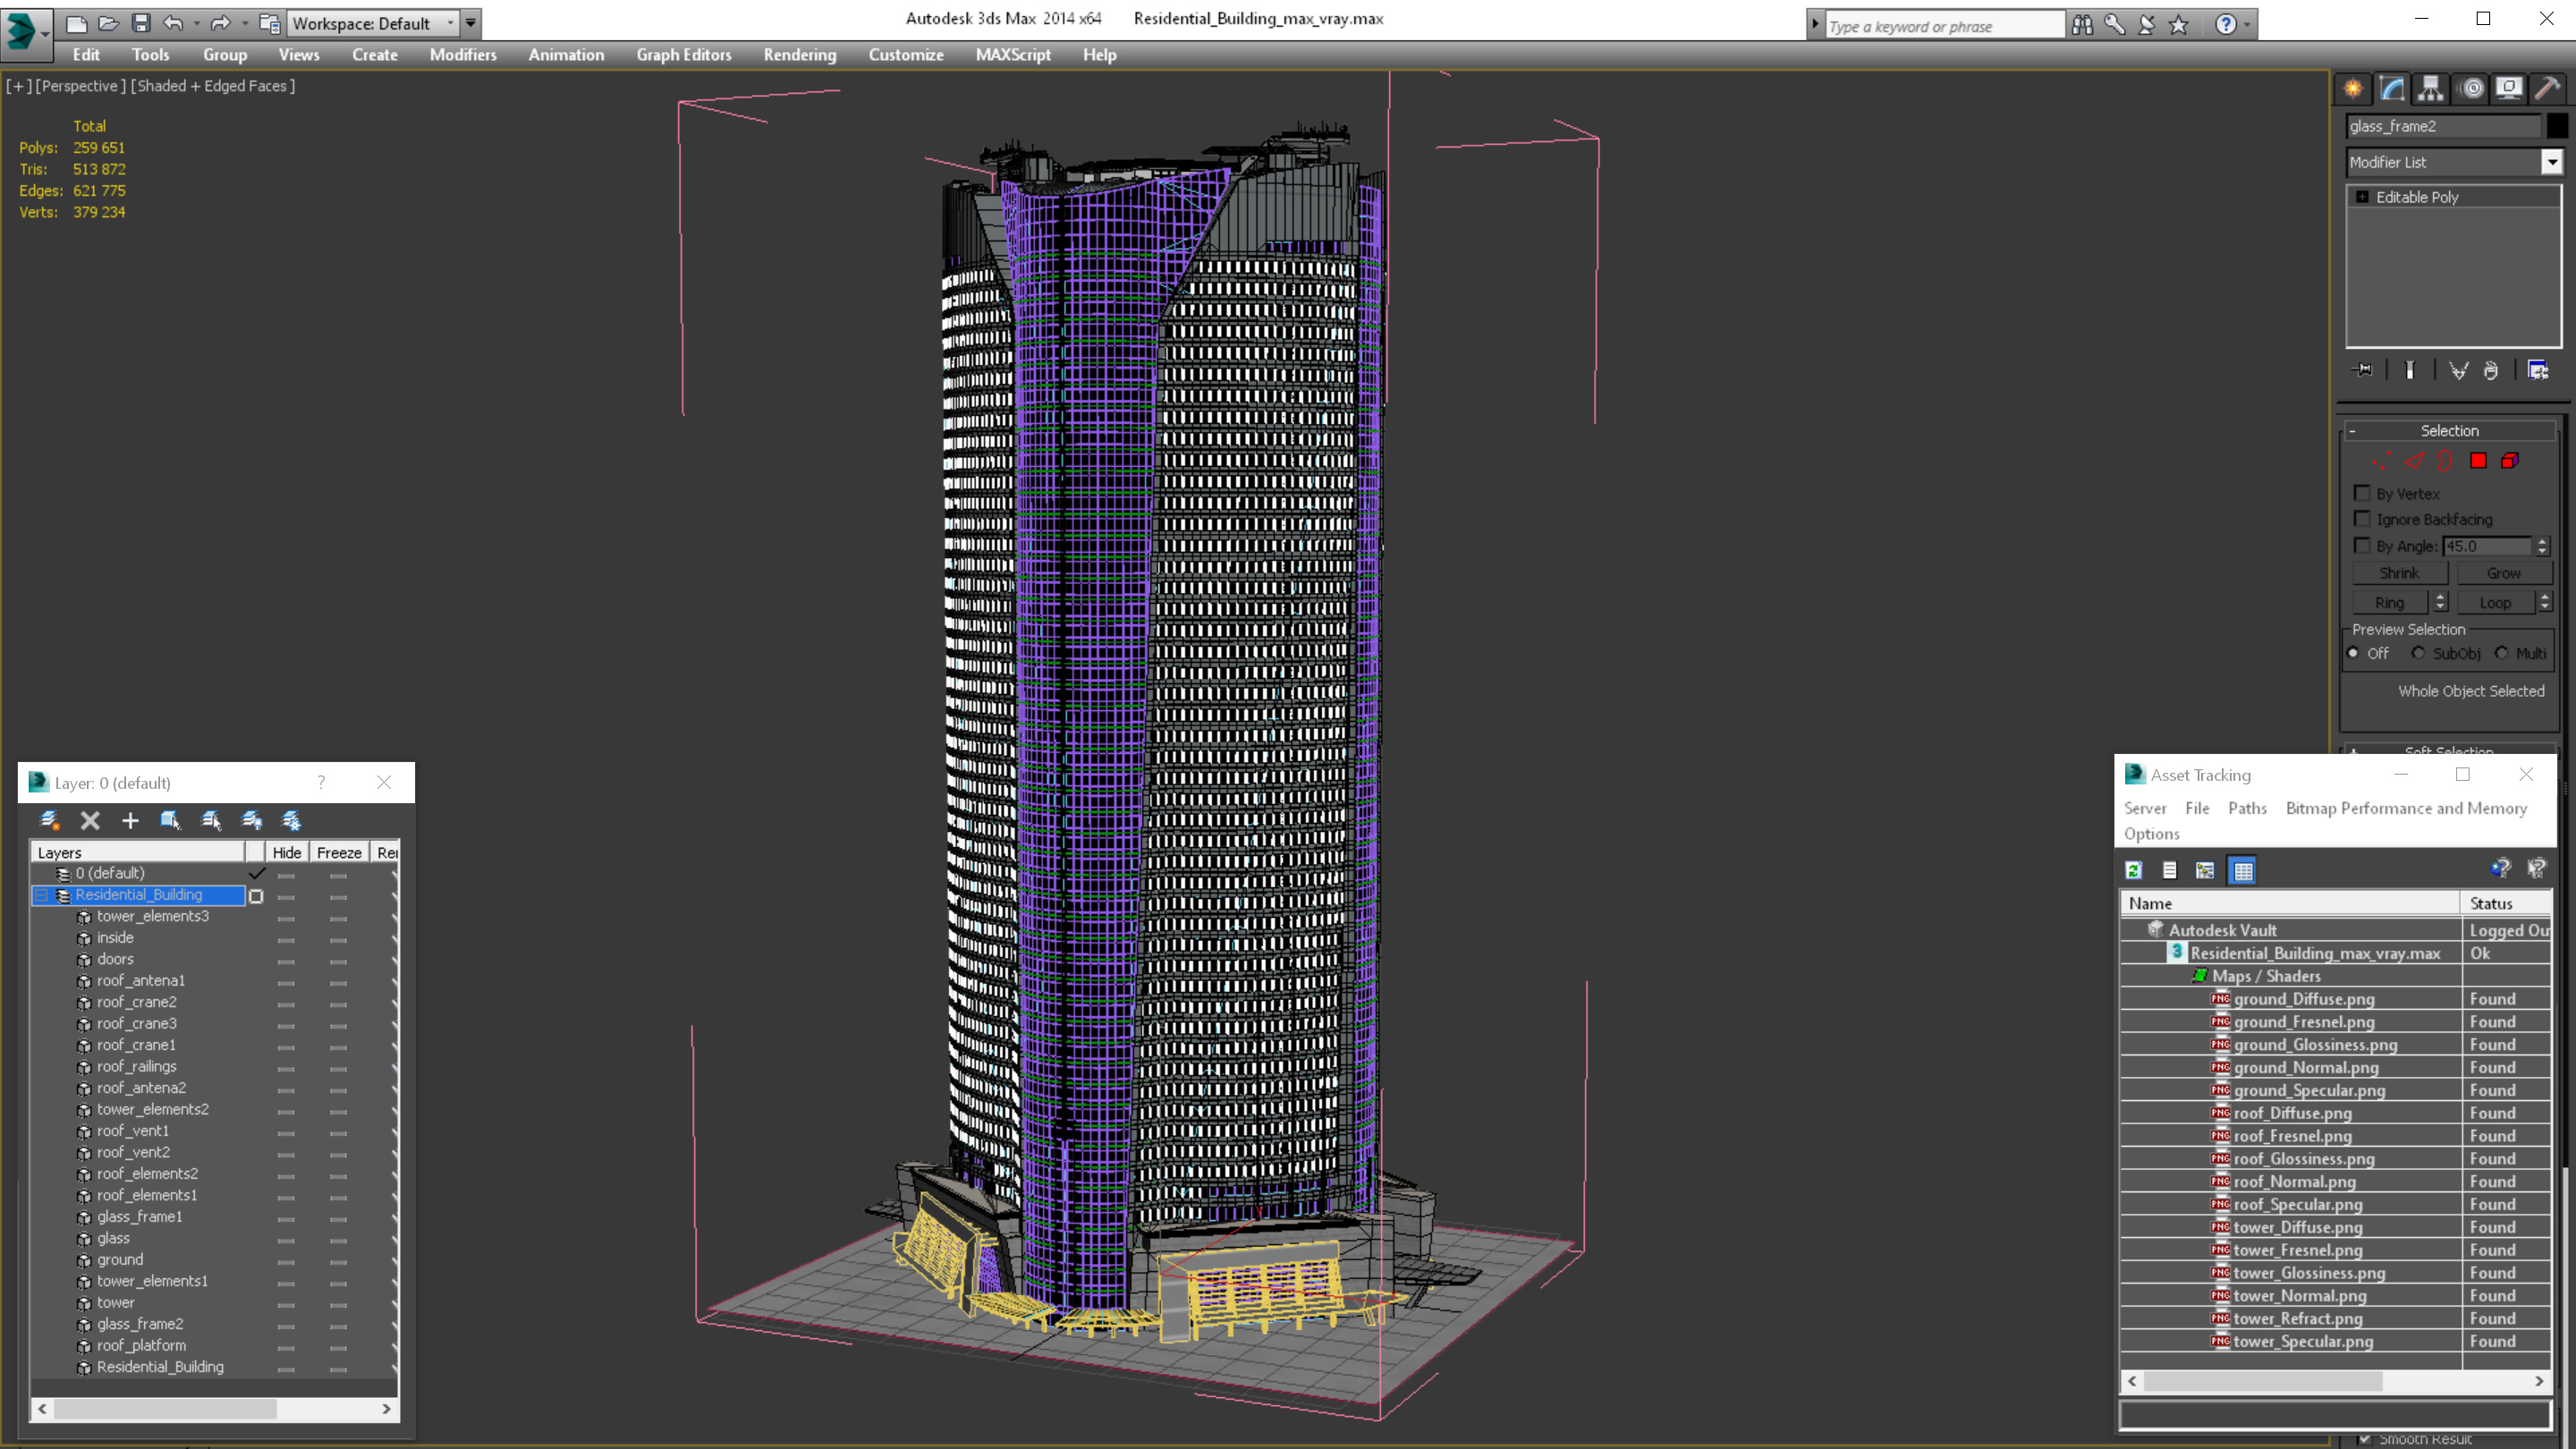Click the Asset Tracking refresh icon
2576x1449 pixels.
tap(2133, 870)
